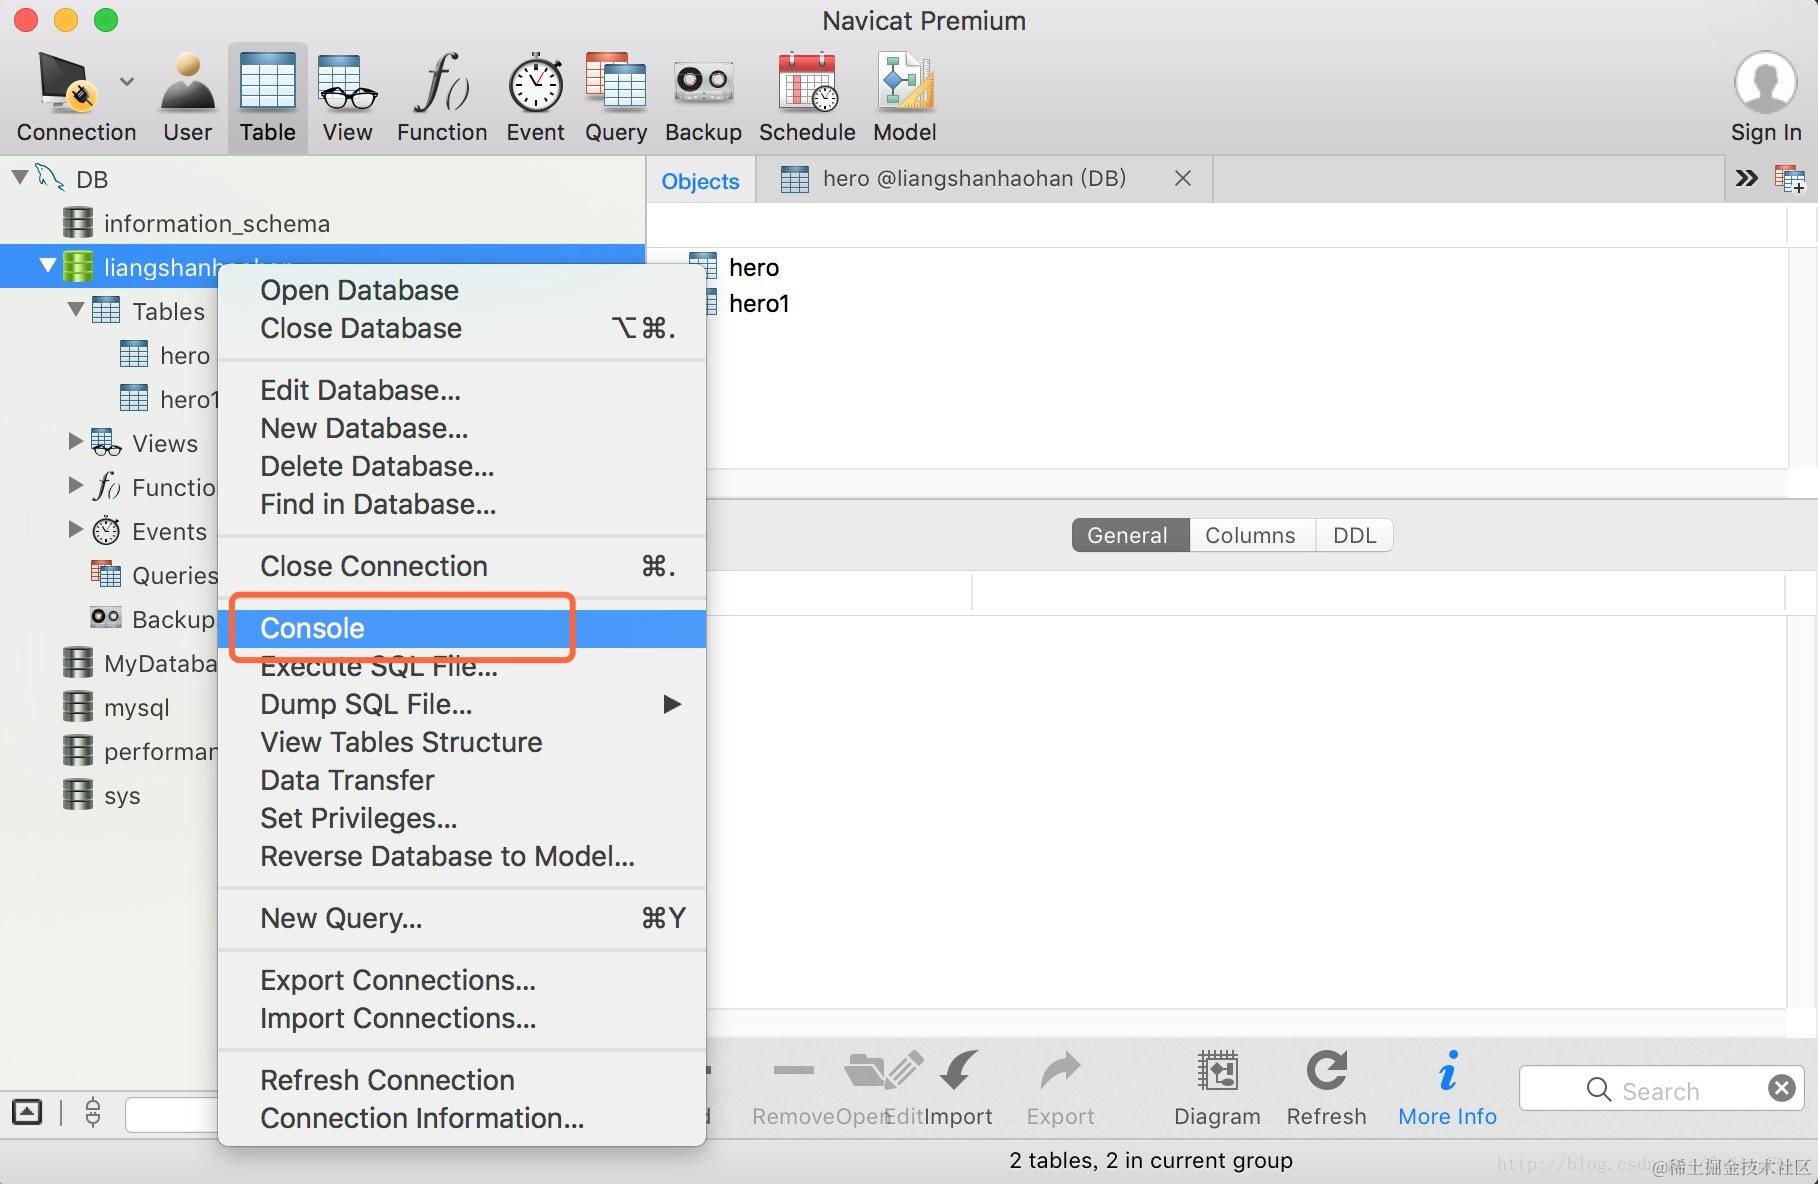Screen dimensions: 1818x1184
Task: Click the Export button in bottom bar
Action: tap(1060, 1088)
